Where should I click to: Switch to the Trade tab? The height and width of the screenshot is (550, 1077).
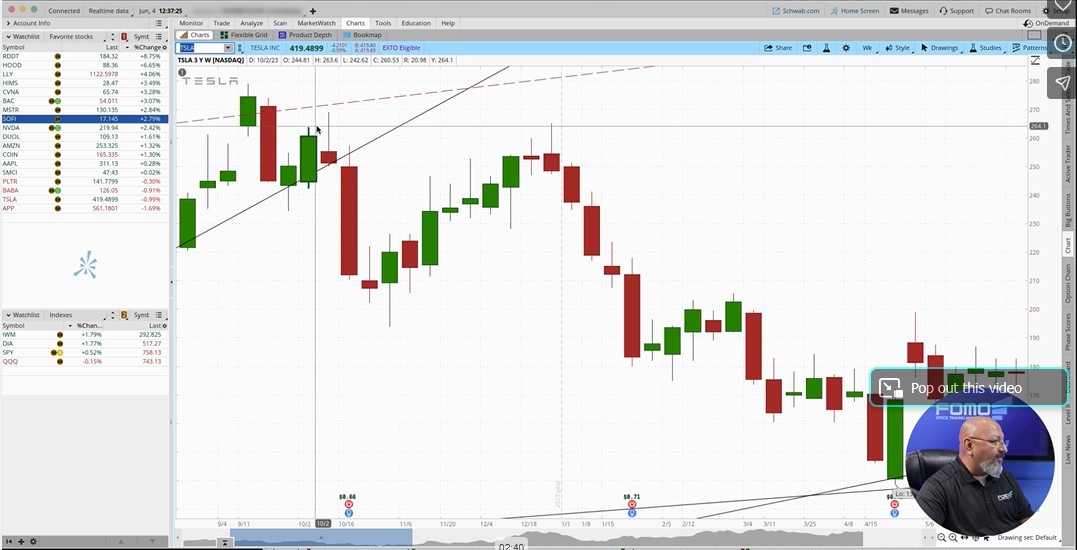tap(221, 23)
